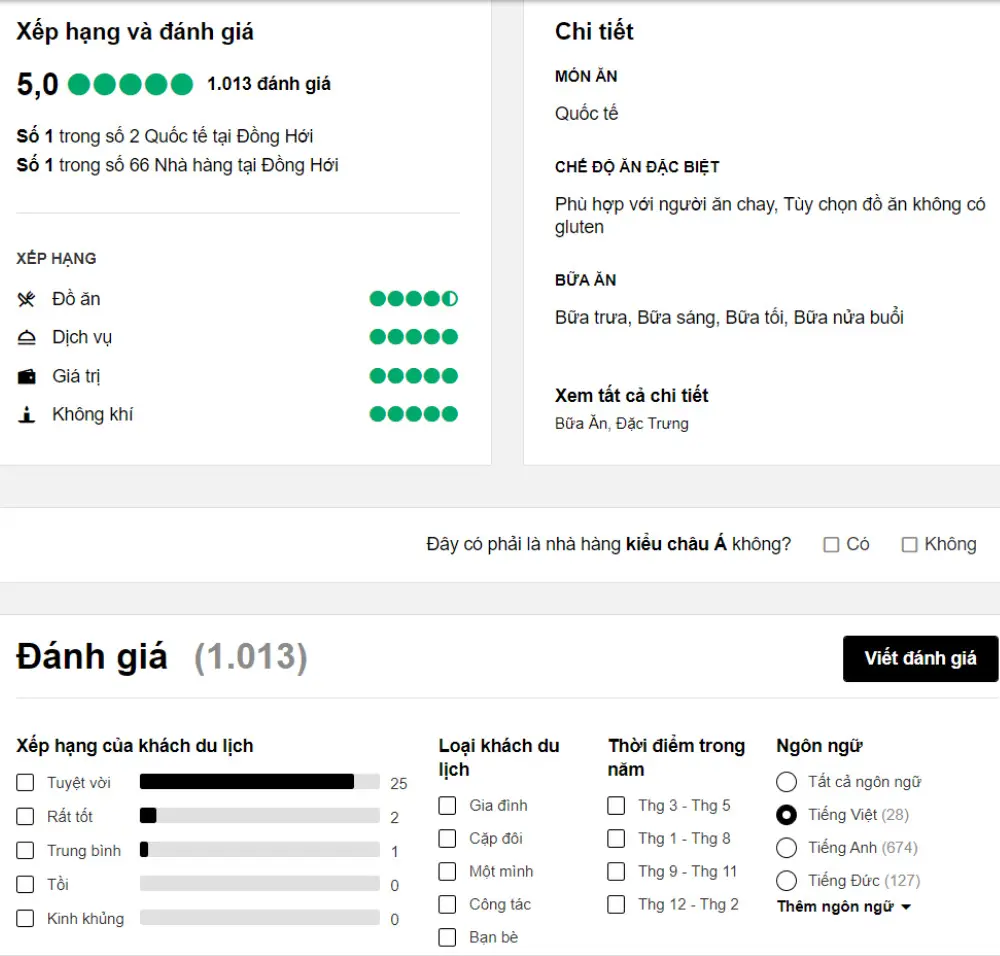Check the Tồi rating filter

25,885
